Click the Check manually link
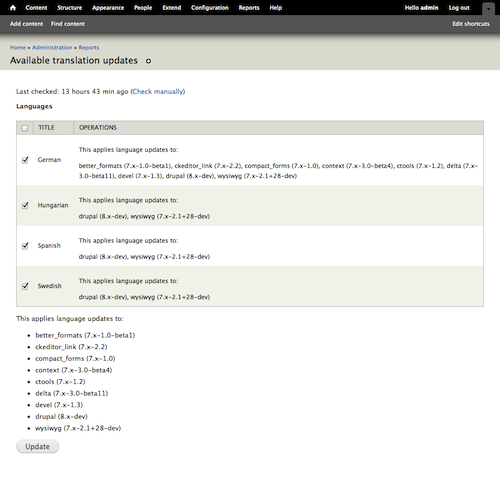The height and width of the screenshot is (487, 500). tap(158, 92)
